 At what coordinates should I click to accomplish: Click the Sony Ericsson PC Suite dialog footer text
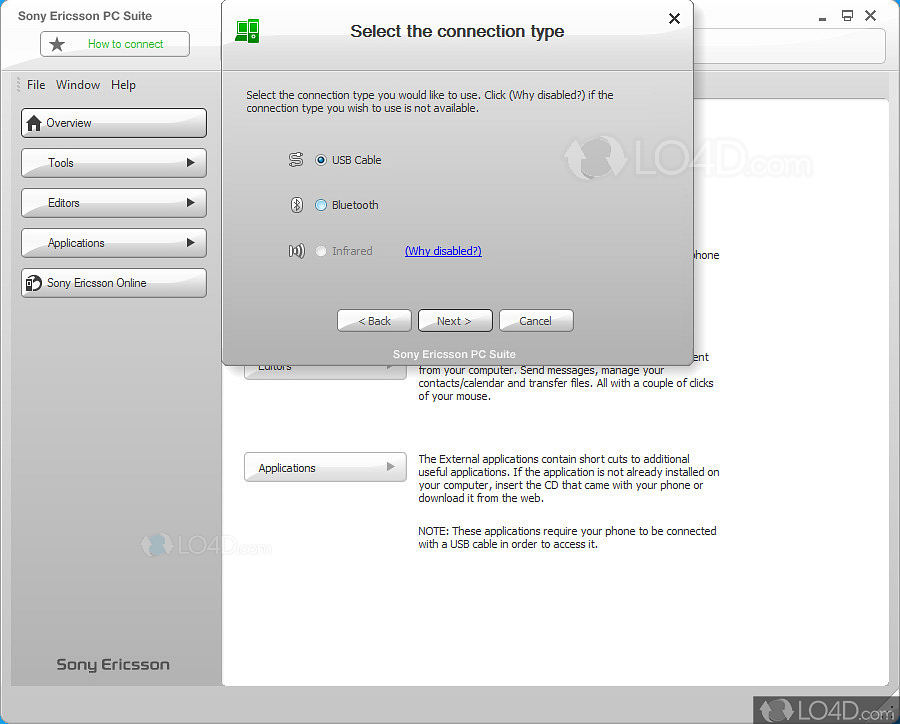click(454, 354)
